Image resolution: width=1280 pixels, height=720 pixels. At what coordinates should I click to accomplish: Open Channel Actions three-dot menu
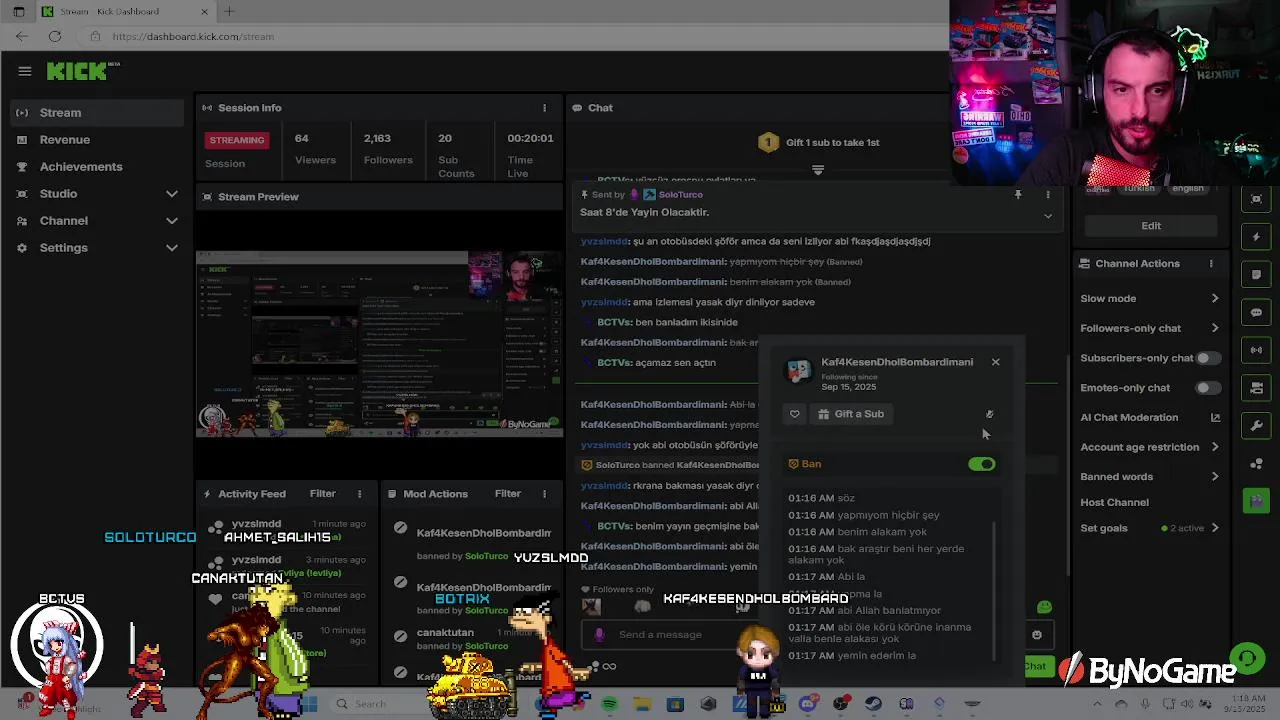[1211, 264]
